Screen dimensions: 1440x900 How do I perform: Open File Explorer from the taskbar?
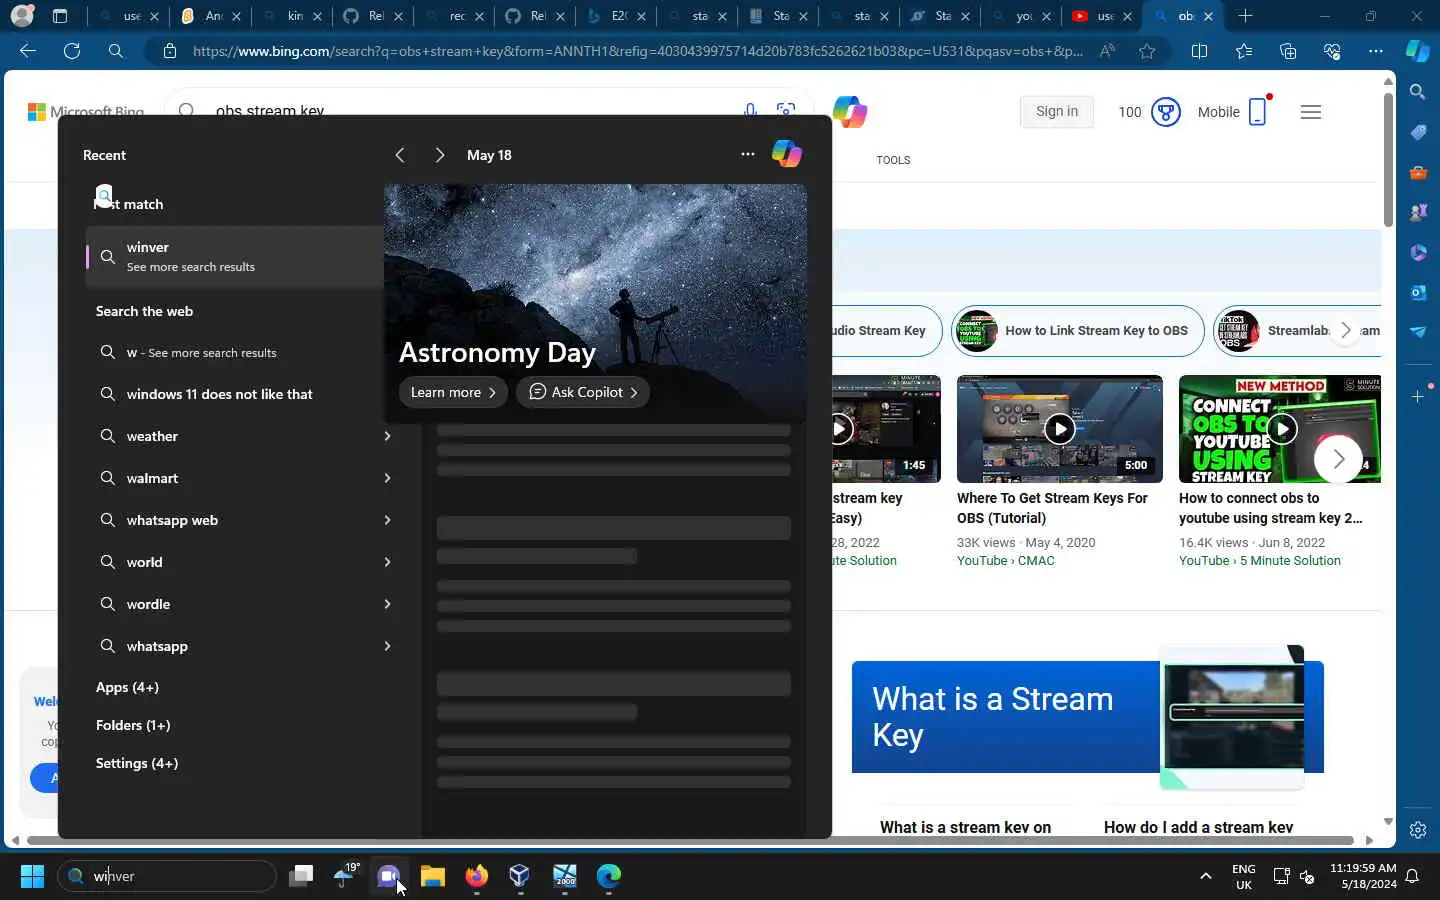coord(433,876)
